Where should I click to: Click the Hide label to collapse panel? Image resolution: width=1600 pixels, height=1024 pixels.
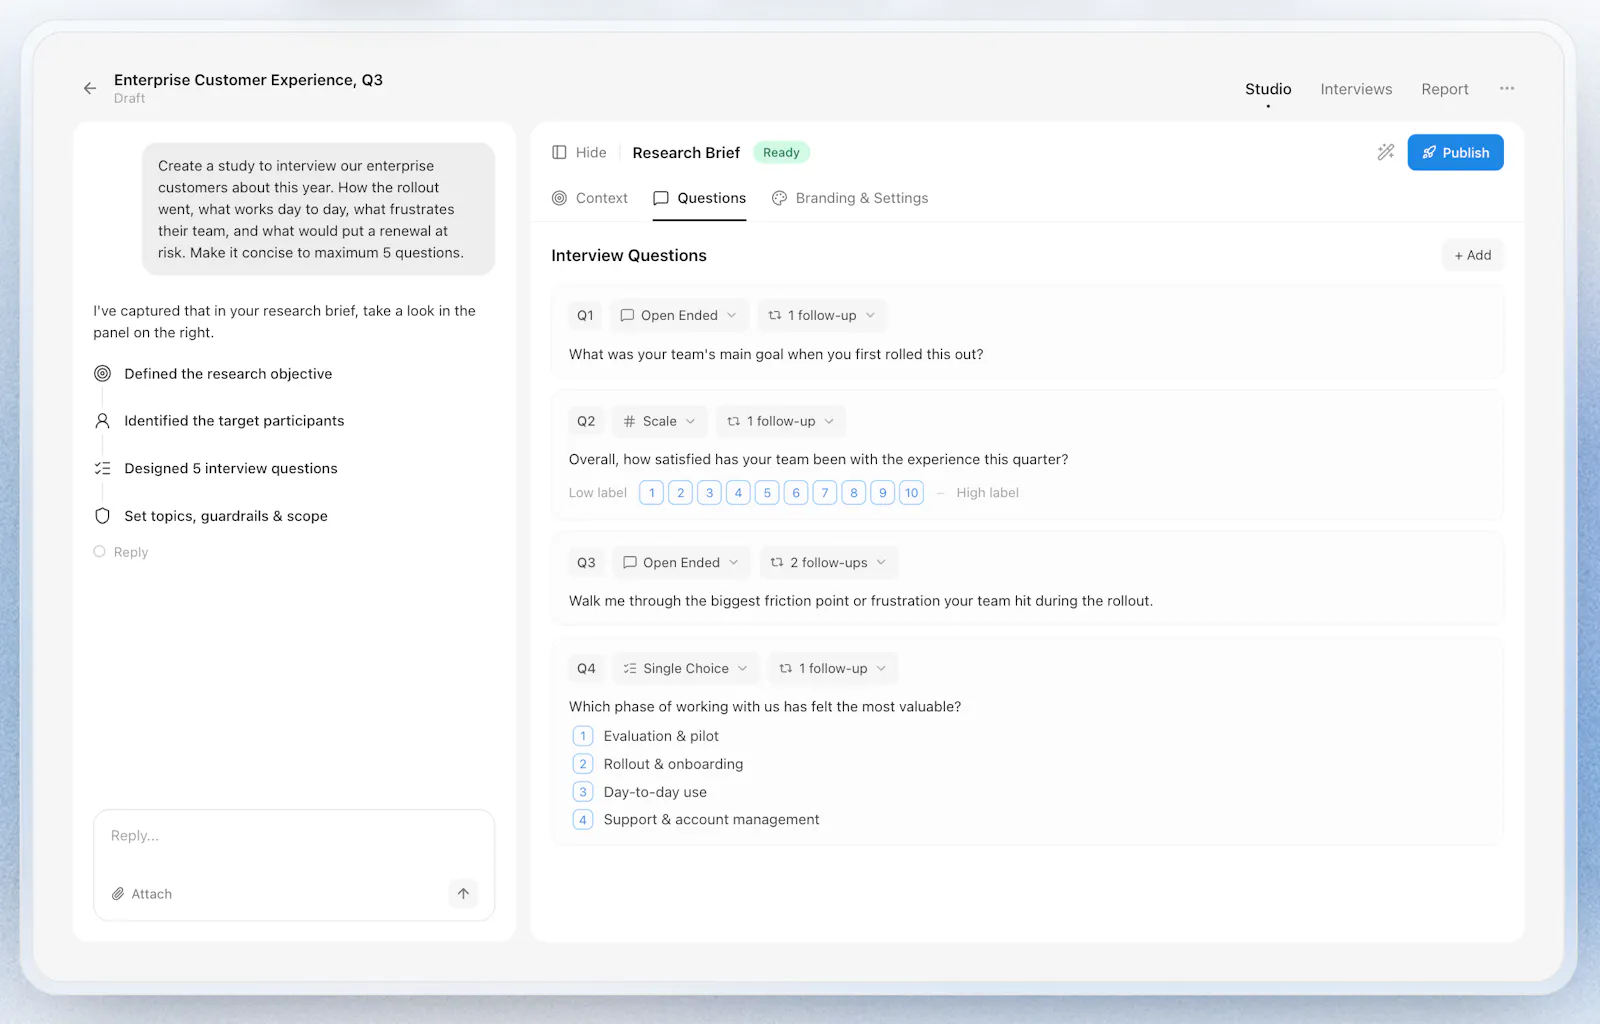point(591,152)
